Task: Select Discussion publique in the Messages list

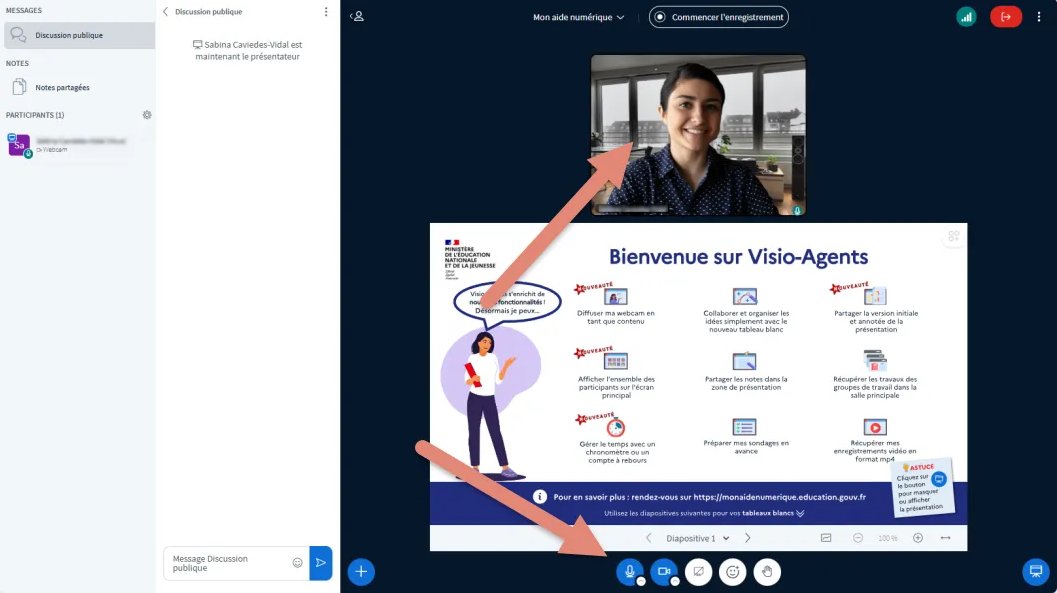Action: coord(77,35)
